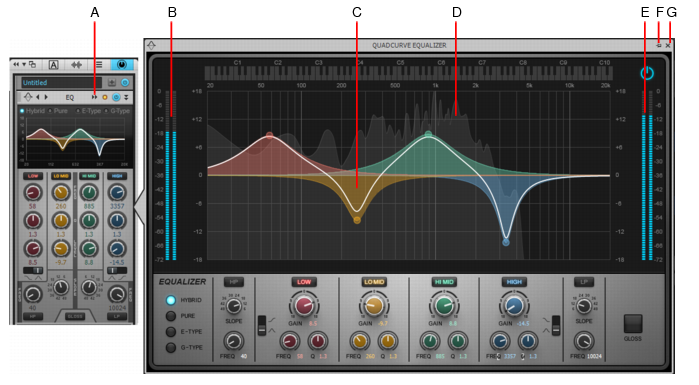Add a module with the plus button
Image resolution: width=699 pixels, height=385 pixels.
coord(112,82)
